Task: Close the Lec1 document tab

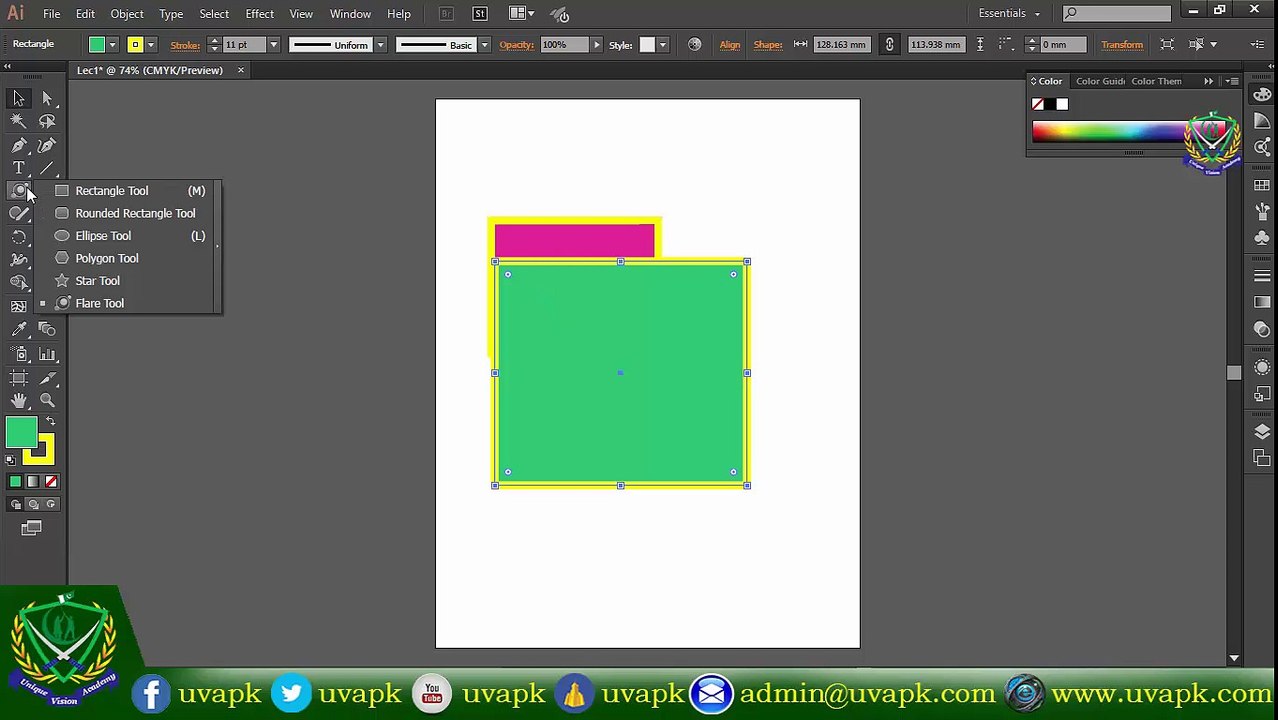Action: point(240,70)
